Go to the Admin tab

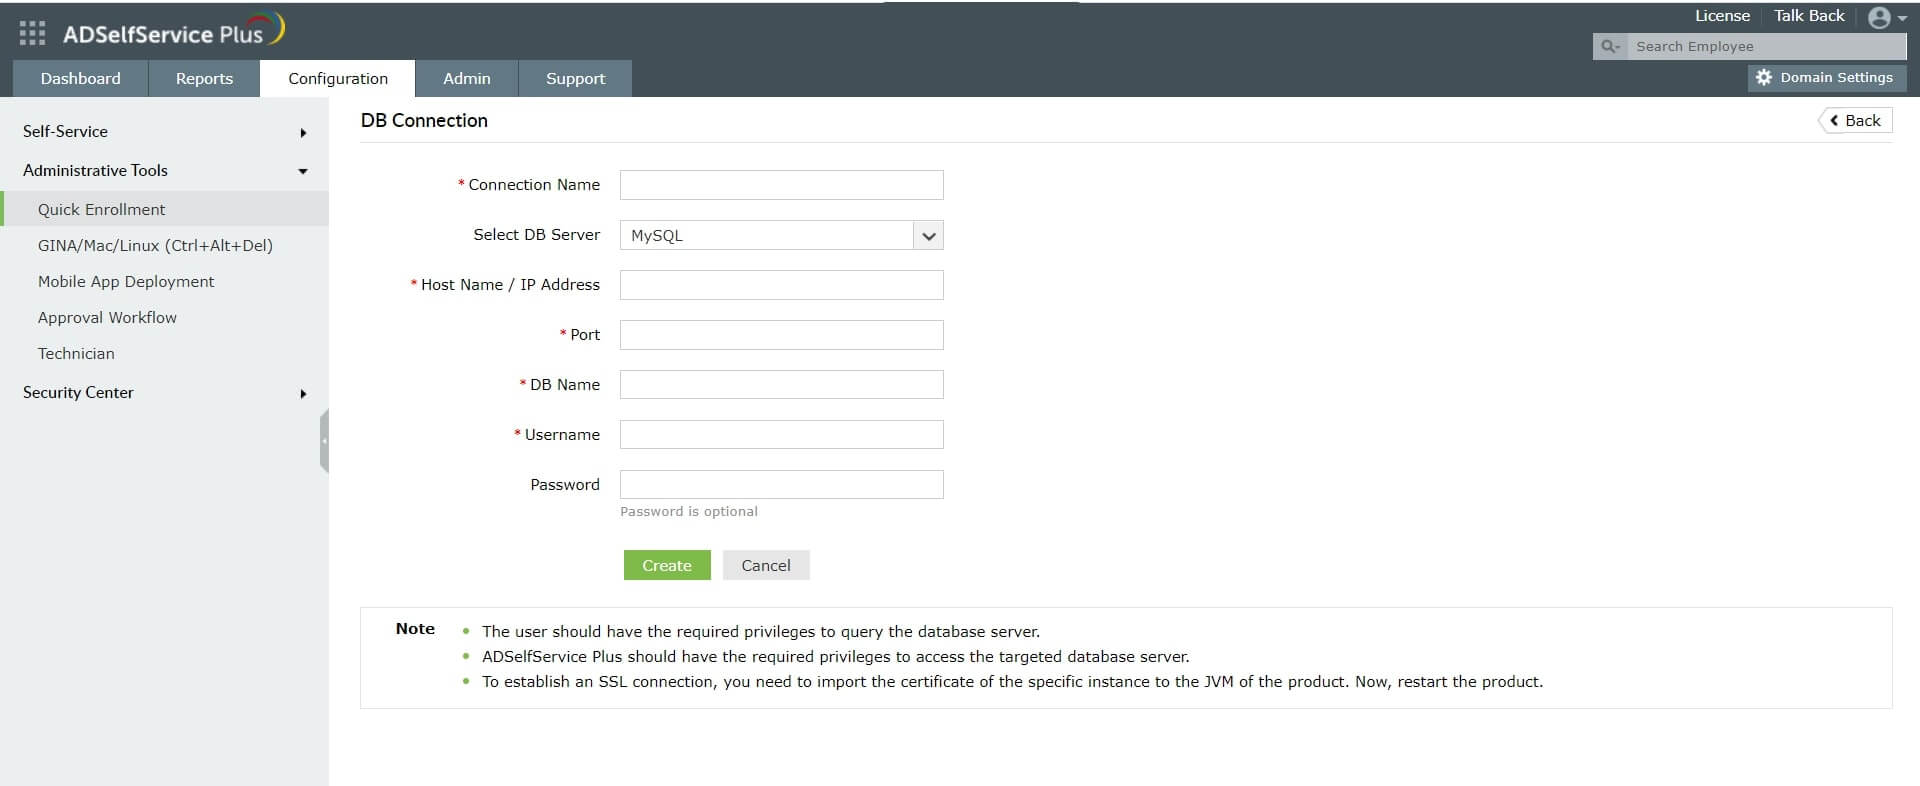point(466,78)
